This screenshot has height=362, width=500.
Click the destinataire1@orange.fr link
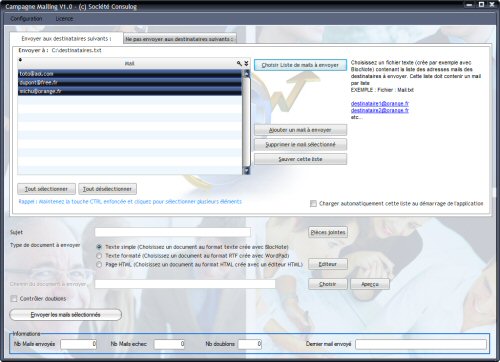380,103
